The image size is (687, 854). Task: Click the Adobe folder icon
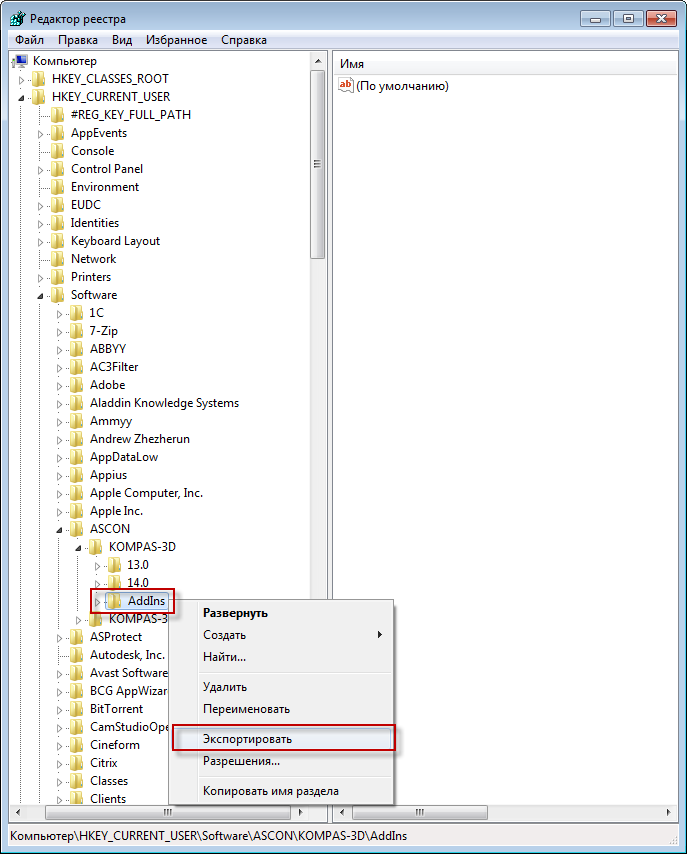pyautogui.click(x=77, y=385)
